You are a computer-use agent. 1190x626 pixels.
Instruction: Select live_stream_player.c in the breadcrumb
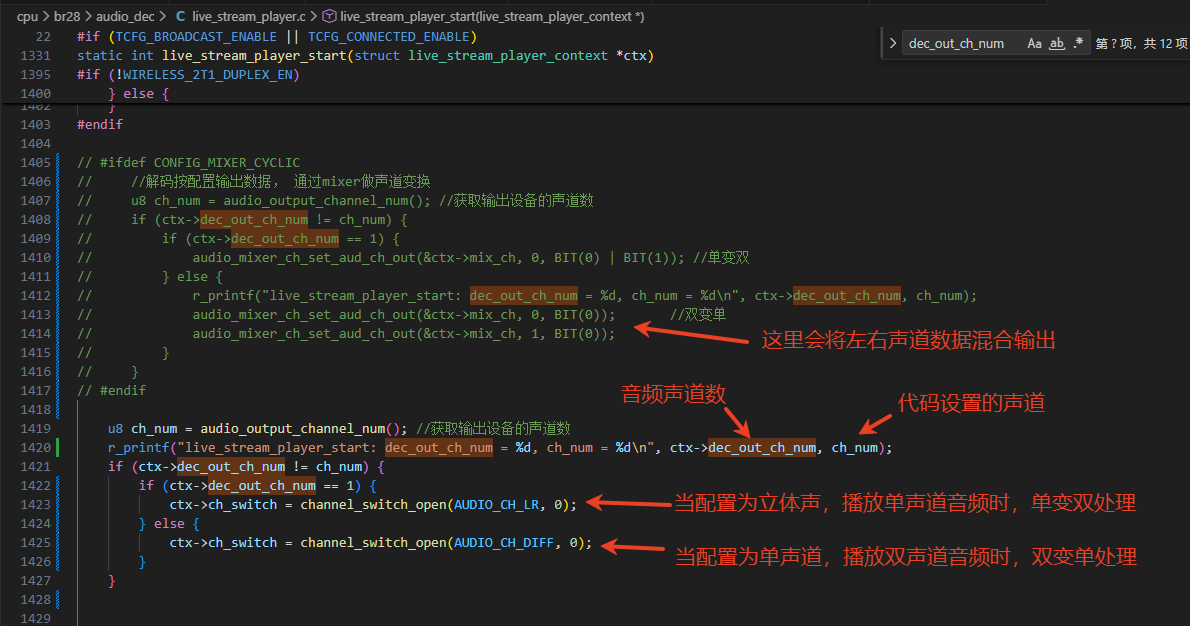tap(248, 16)
